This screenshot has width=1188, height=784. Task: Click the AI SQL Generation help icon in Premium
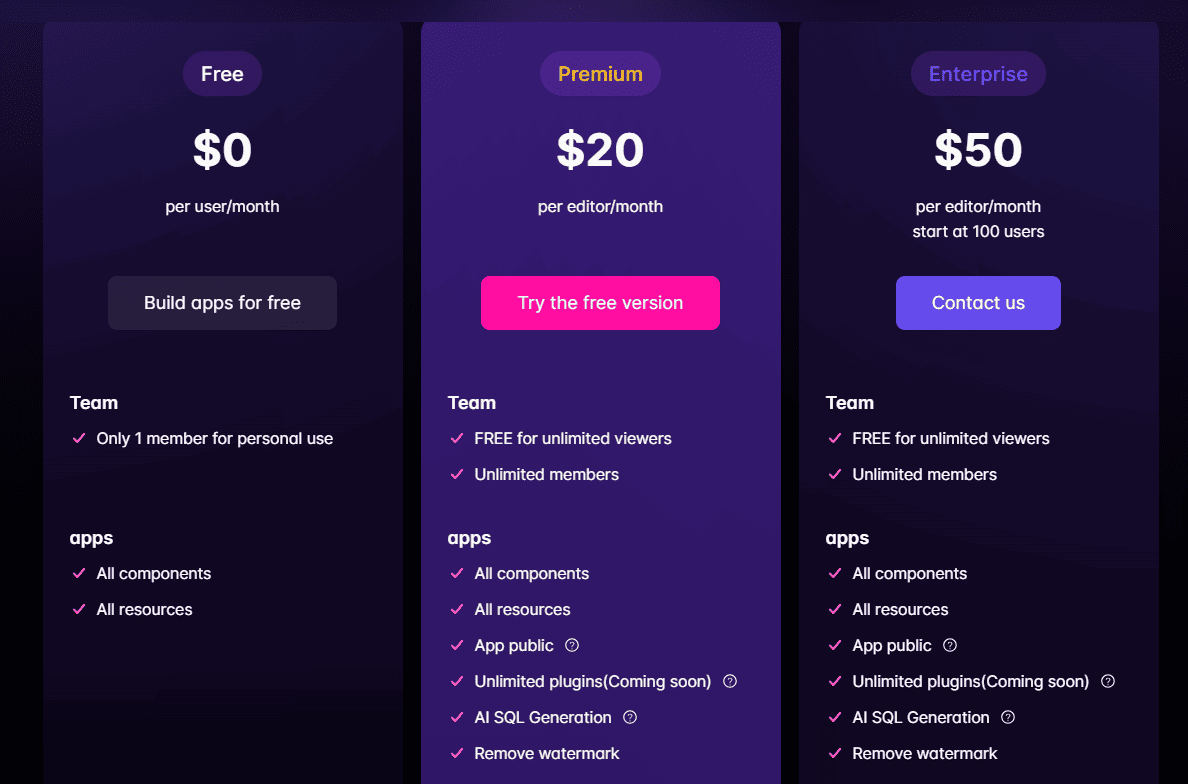point(629,717)
